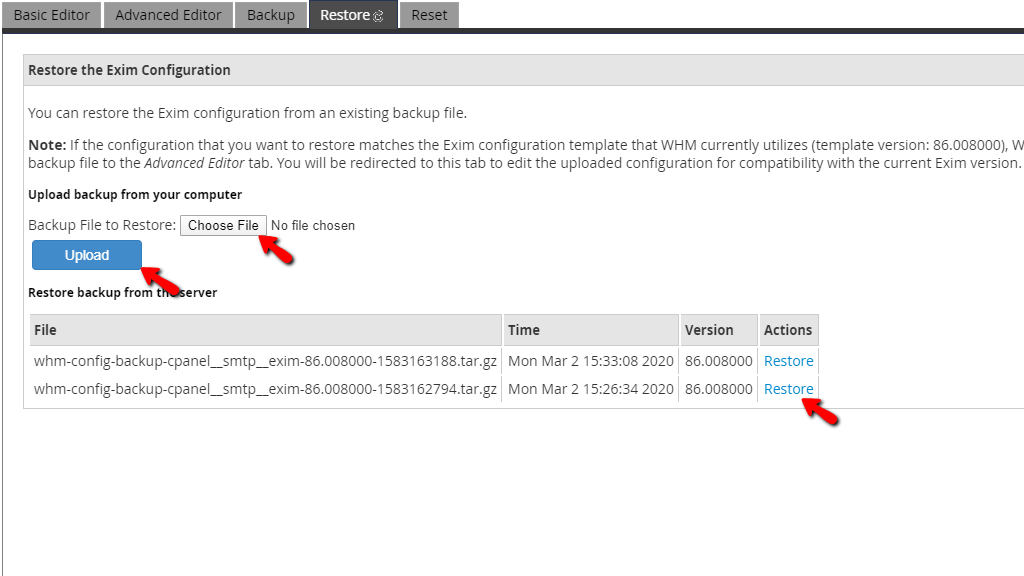Image resolution: width=1024 pixels, height=576 pixels.
Task: Click 'Upload backup from your computer' heading
Action: [x=135, y=195]
